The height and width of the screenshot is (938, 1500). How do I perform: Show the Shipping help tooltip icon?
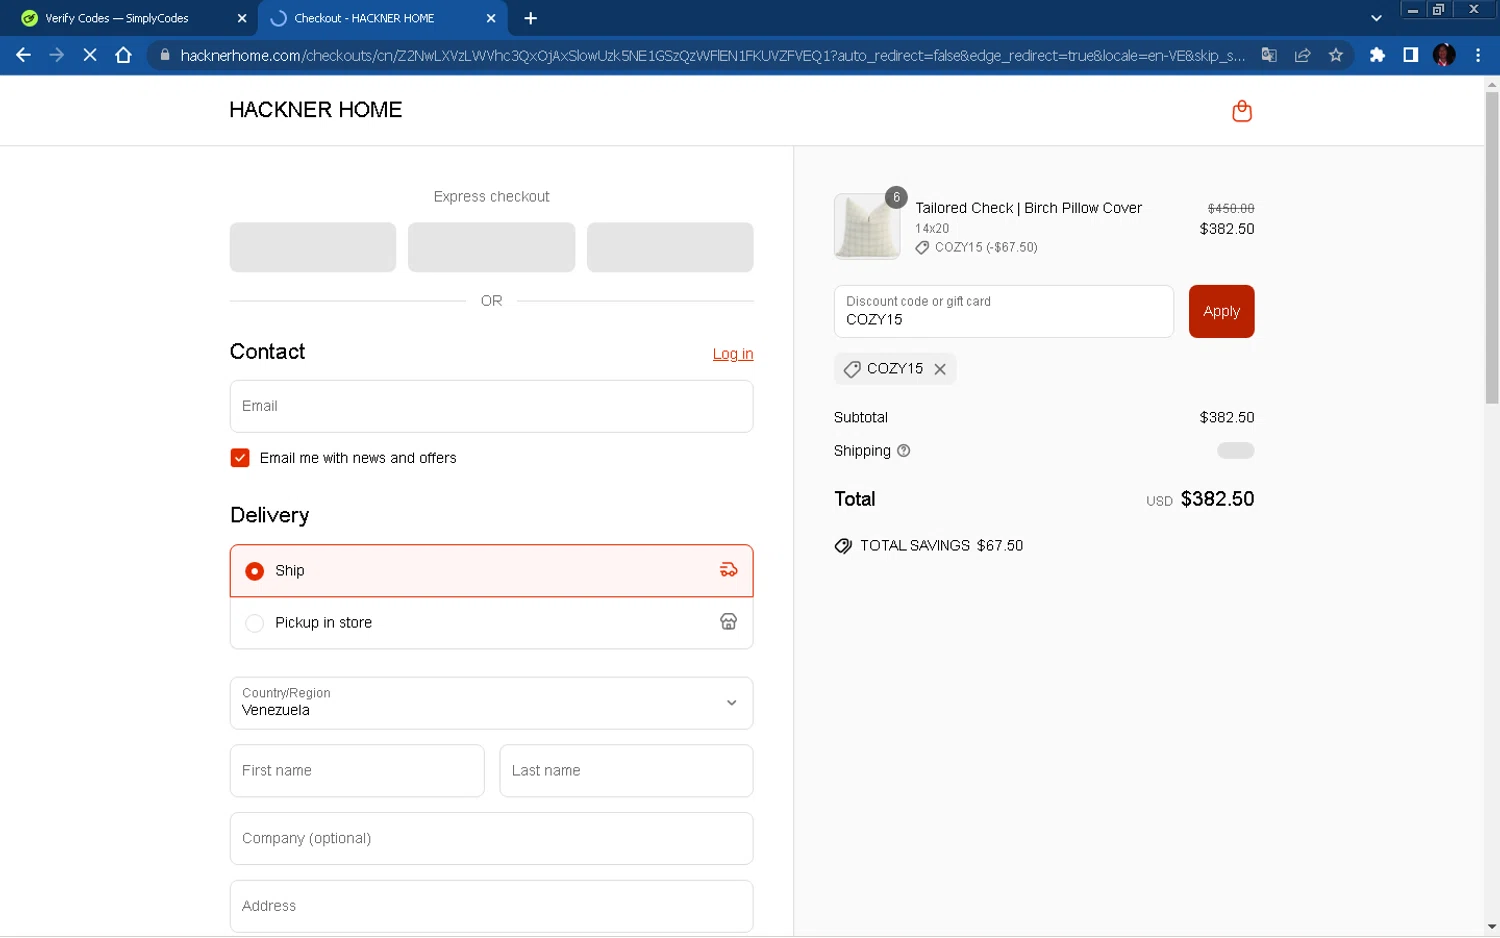pyautogui.click(x=903, y=451)
